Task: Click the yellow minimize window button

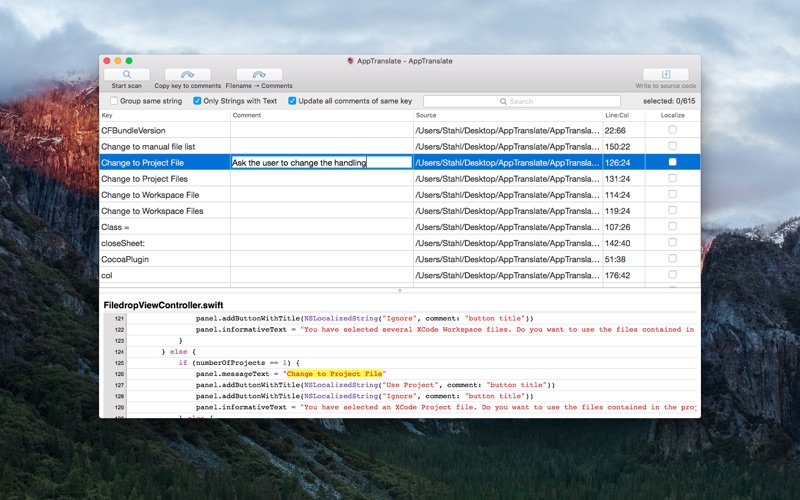Action: point(118,61)
